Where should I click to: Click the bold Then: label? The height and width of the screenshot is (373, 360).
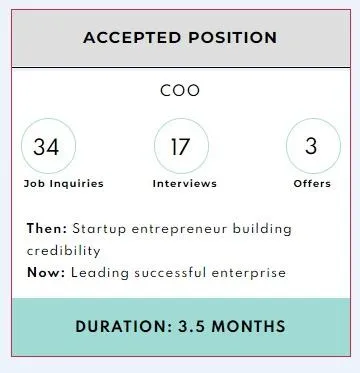click(47, 229)
